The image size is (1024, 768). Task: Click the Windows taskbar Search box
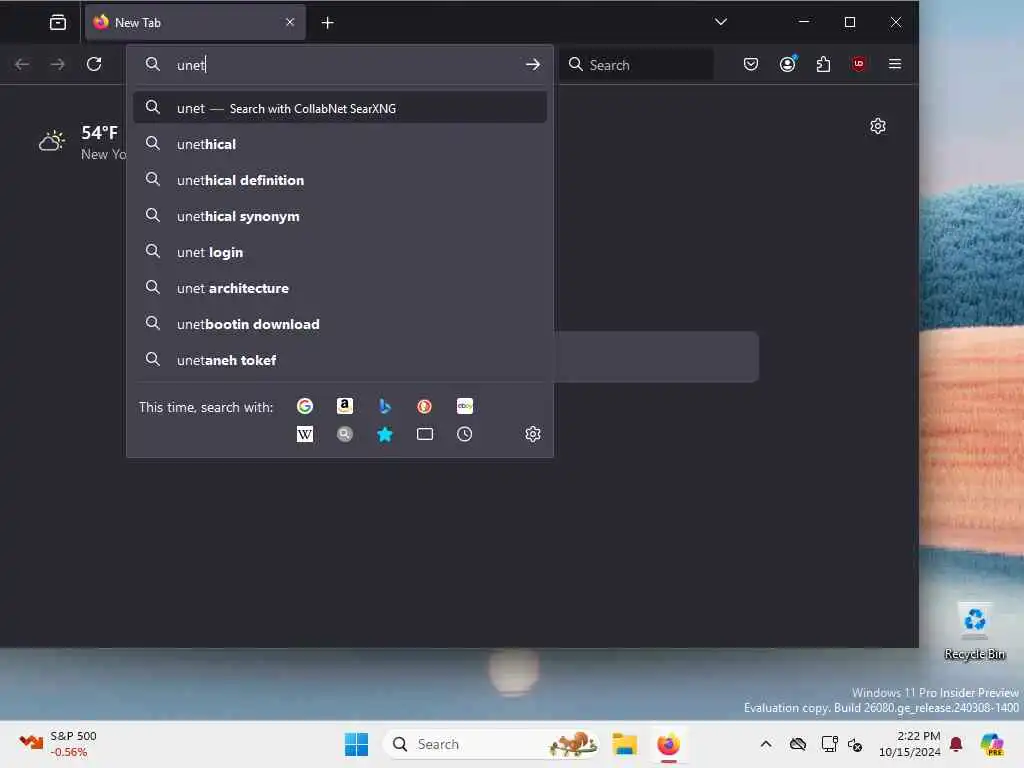pyautogui.click(x=491, y=744)
